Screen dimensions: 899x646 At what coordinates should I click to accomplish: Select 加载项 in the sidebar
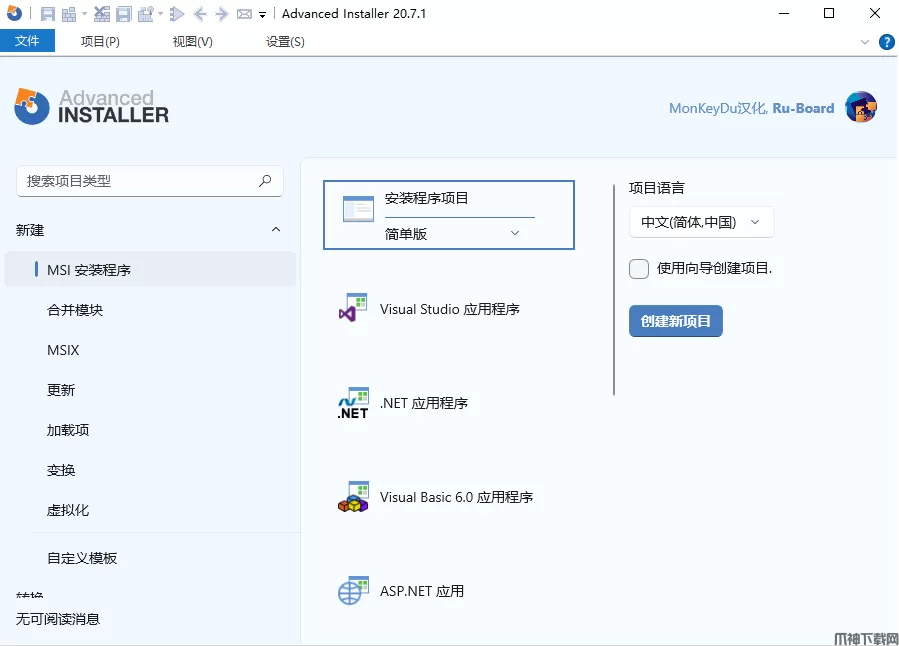coord(68,430)
